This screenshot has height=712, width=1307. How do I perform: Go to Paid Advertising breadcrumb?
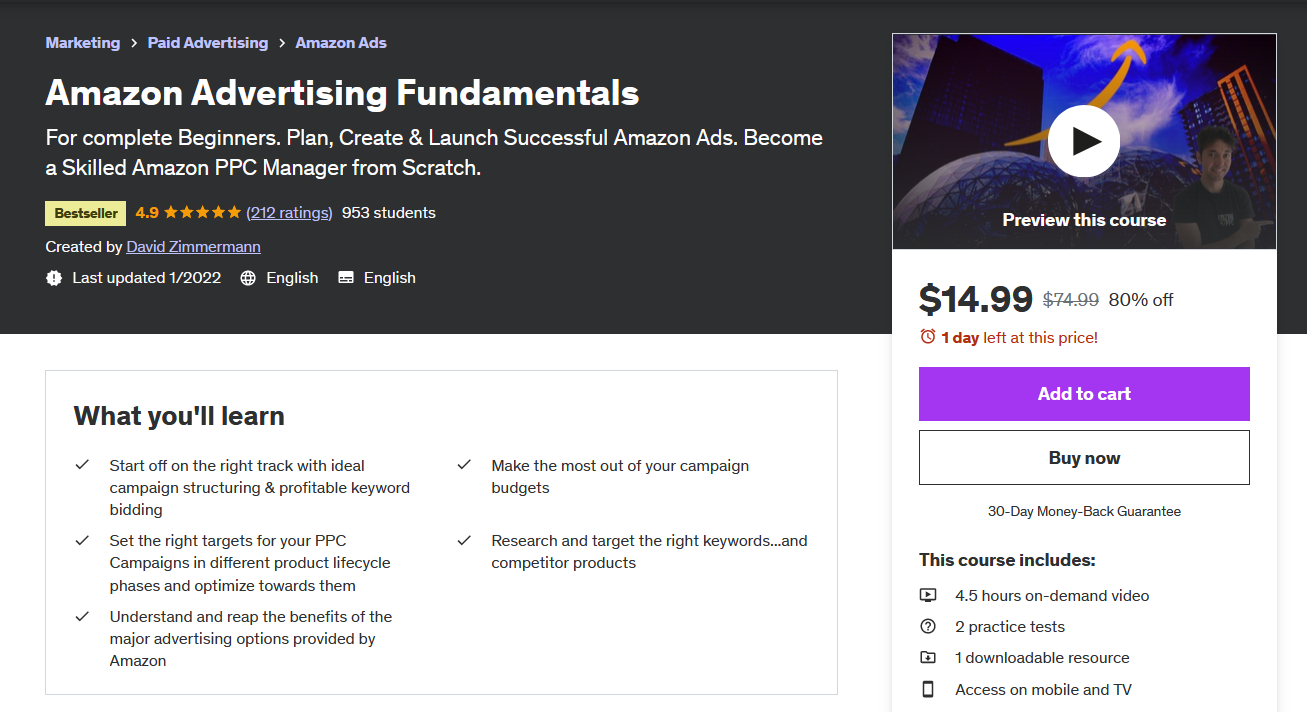pyautogui.click(x=208, y=42)
